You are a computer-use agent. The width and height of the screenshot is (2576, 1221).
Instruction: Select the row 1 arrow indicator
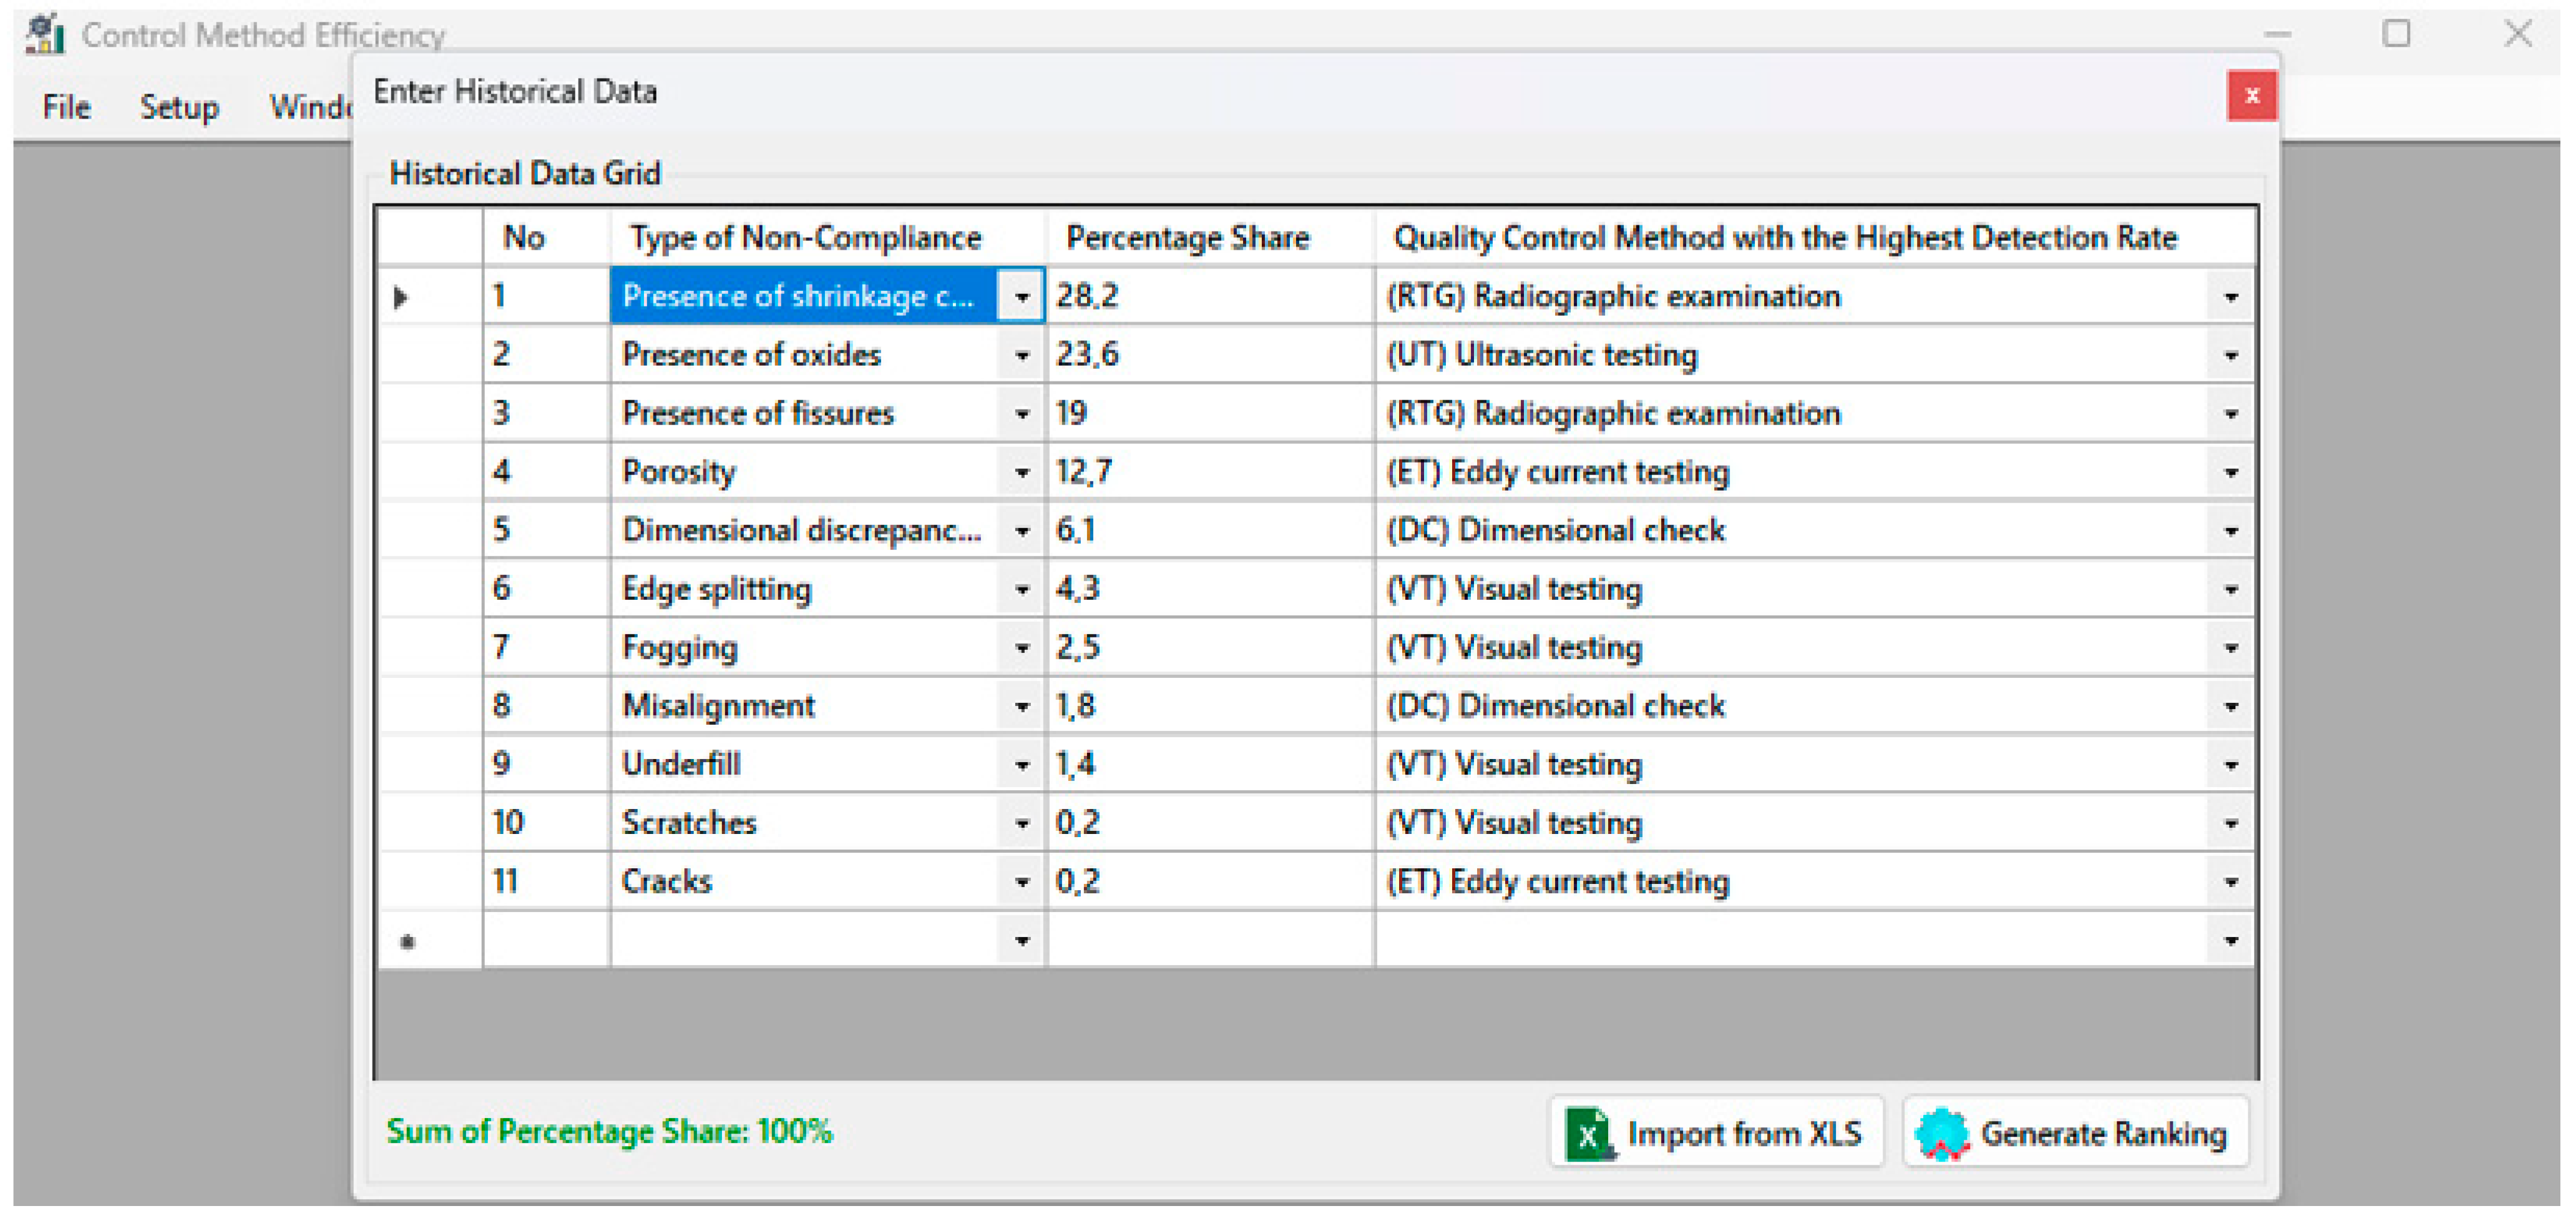400,297
